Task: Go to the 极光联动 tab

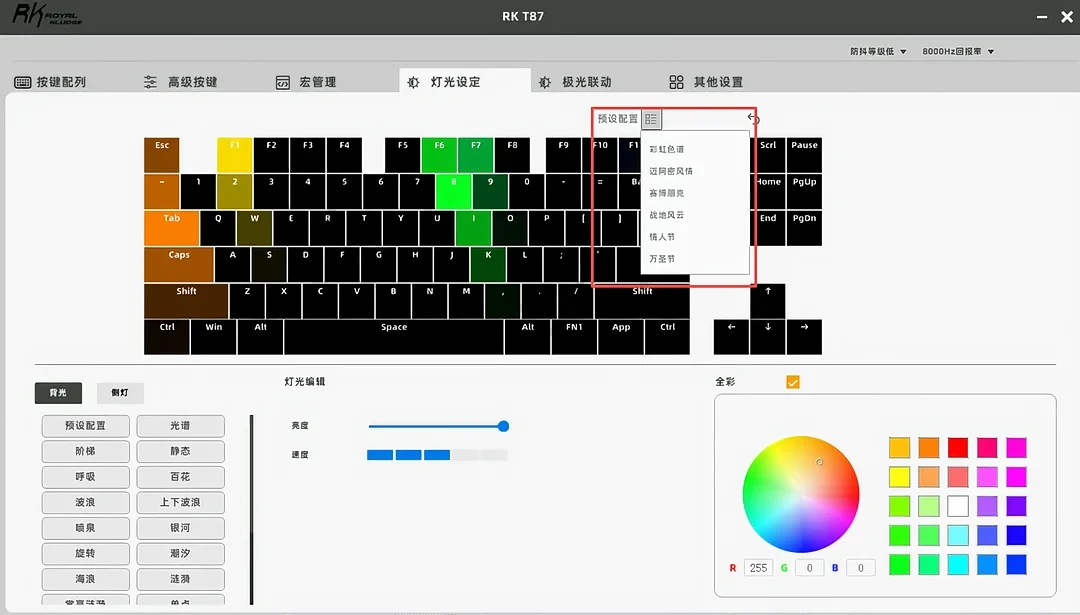Action: pyautogui.click(x=575, y=82)
